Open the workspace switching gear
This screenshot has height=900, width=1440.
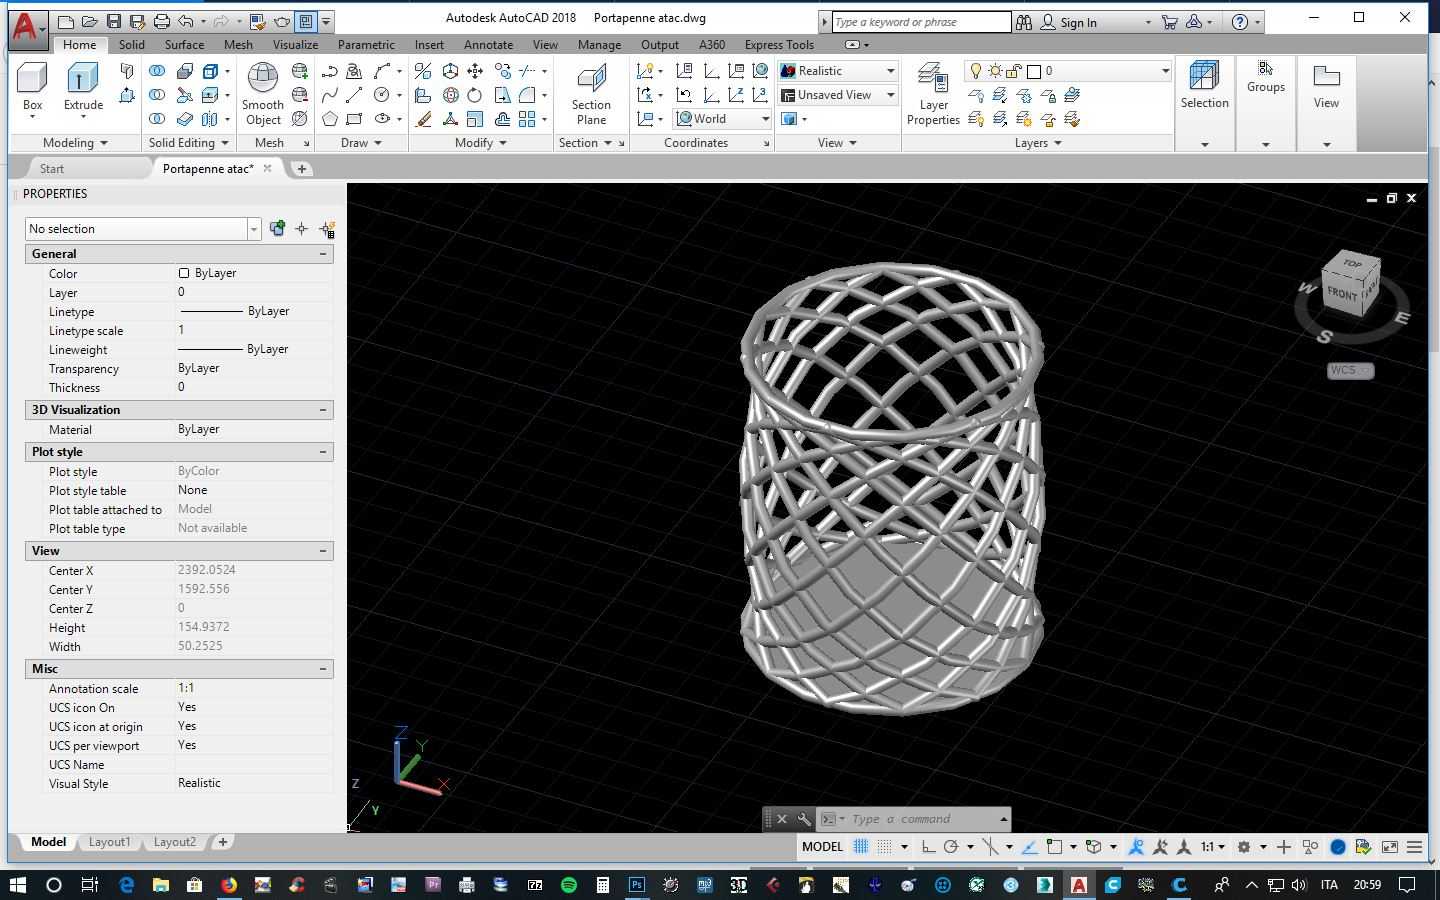coord(1244,847)
